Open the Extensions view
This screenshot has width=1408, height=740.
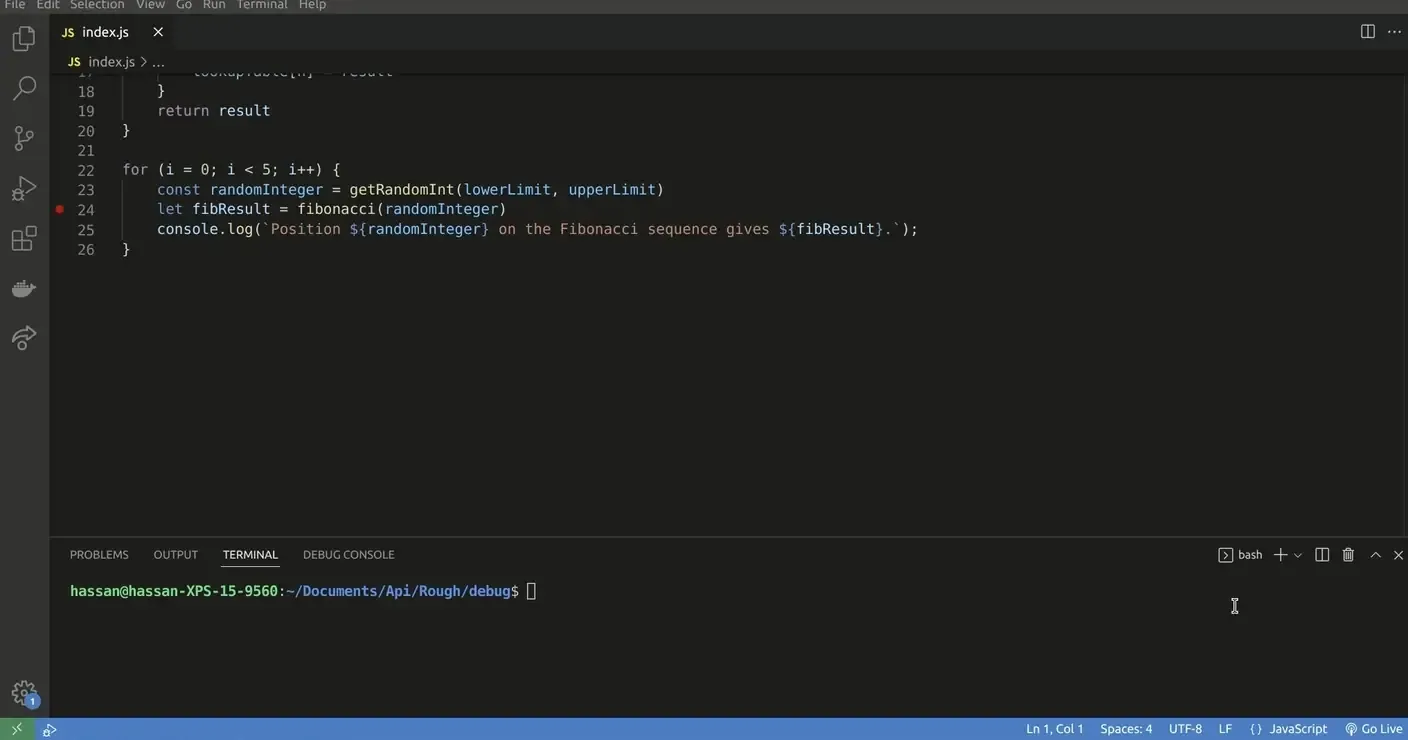tap(24, 239)
